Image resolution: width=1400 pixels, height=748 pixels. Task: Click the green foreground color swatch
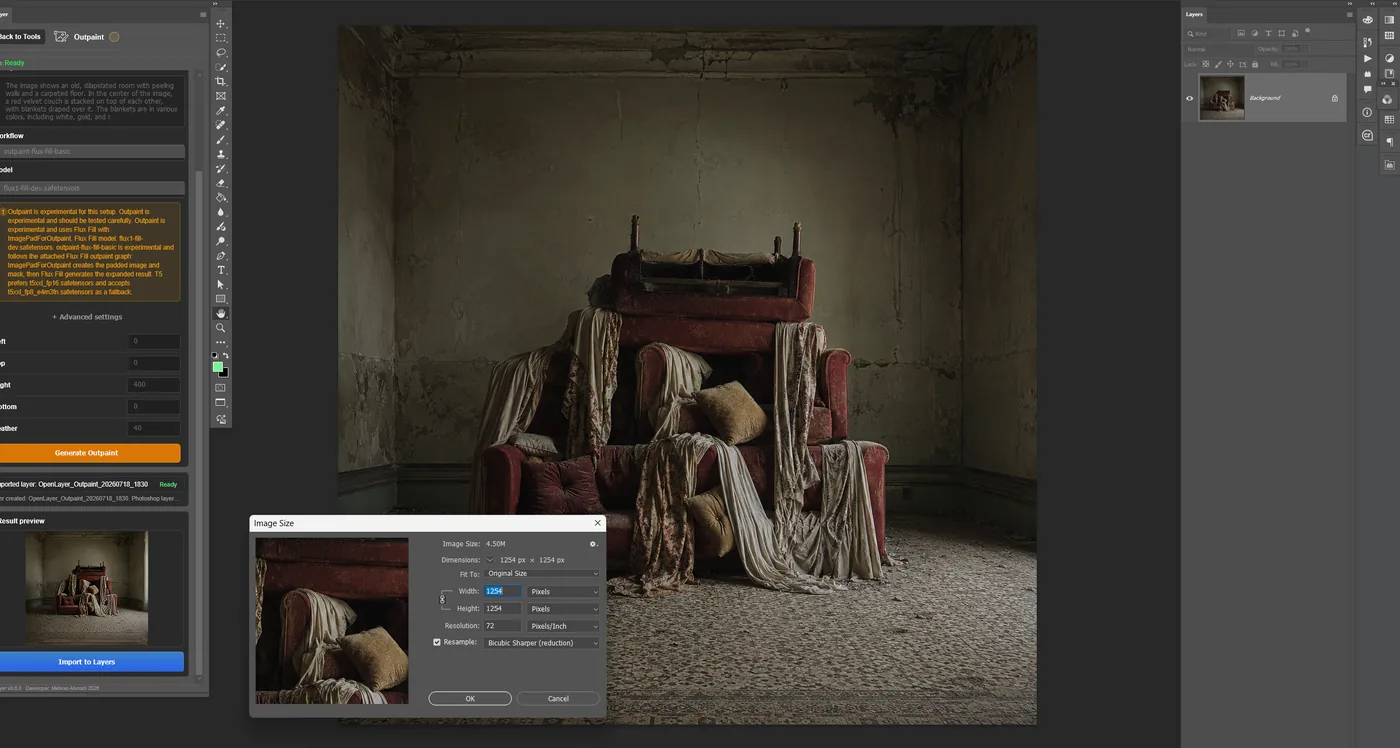point(218,367)
